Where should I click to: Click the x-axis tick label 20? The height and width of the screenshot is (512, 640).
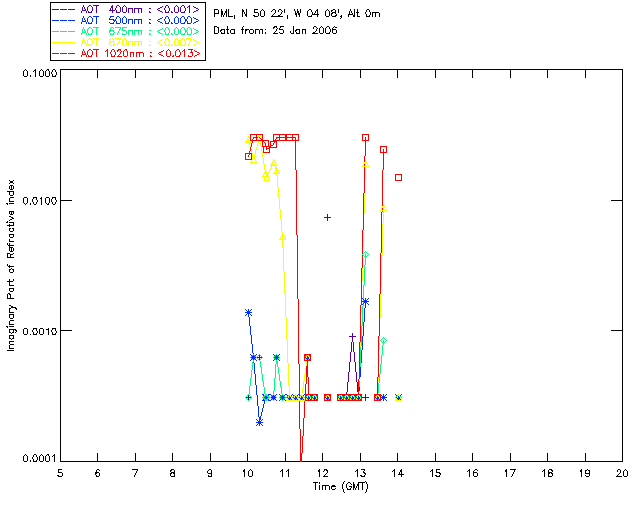tap(622, 473)
